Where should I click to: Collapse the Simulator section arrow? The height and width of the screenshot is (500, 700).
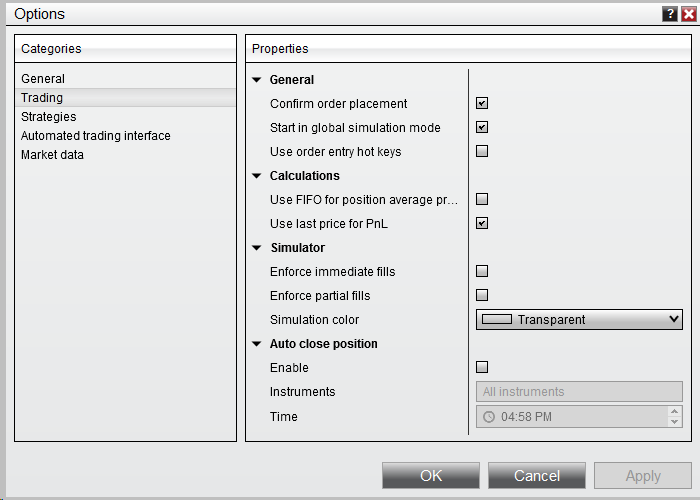pos(257,248)
